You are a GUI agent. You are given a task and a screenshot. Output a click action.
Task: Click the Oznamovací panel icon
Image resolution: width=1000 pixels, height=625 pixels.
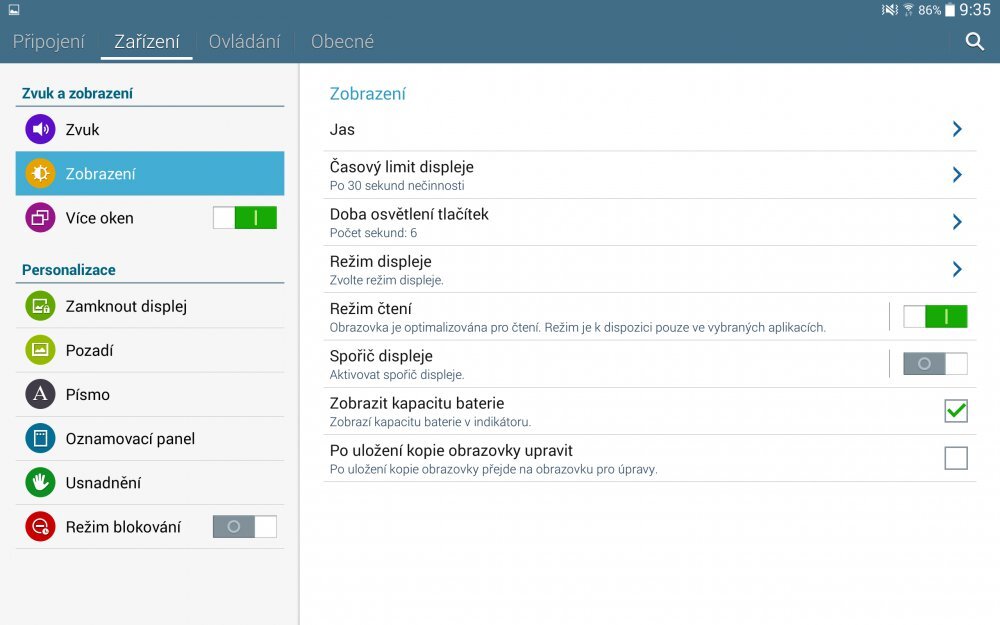point(40,439)
